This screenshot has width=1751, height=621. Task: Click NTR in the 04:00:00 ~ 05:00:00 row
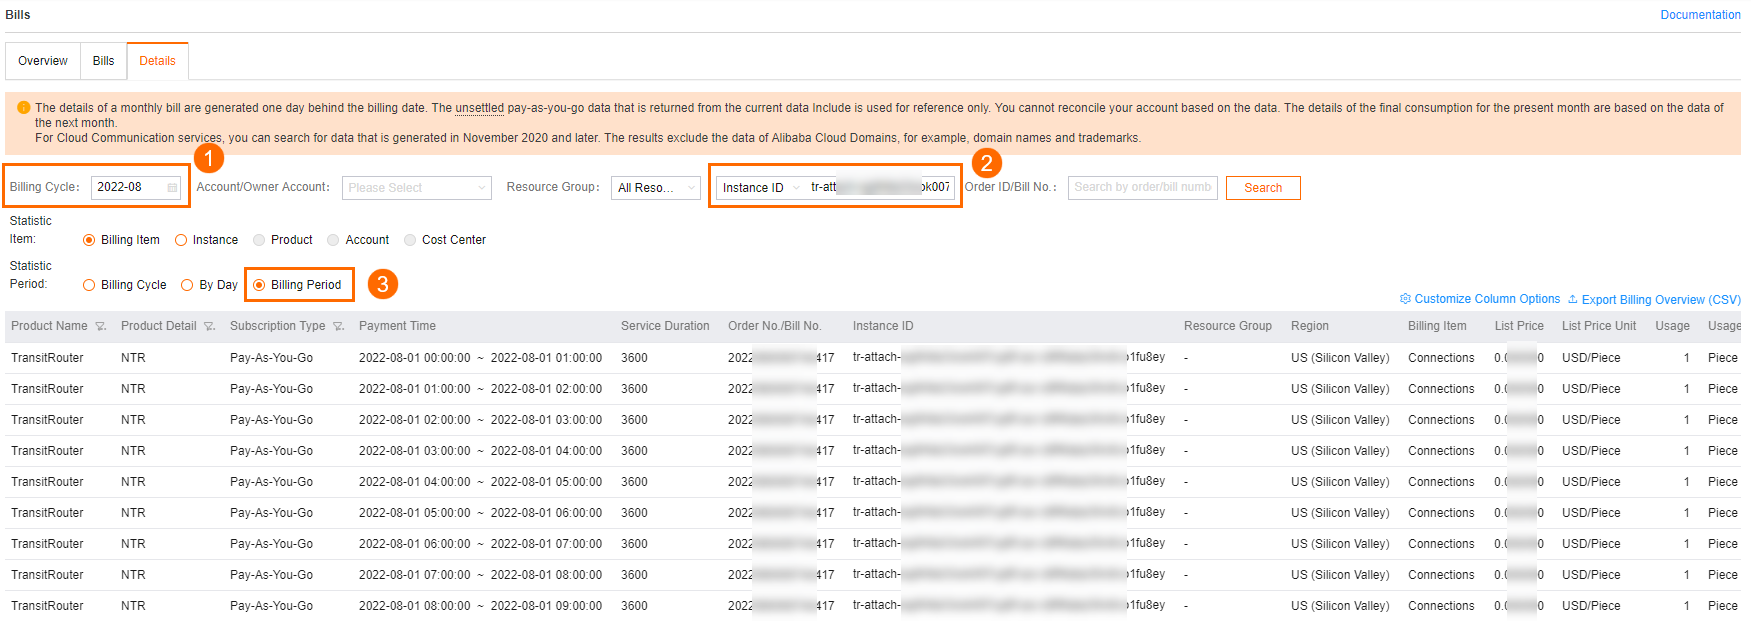133,482
